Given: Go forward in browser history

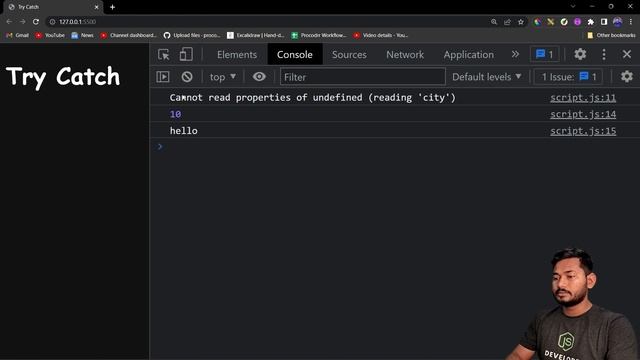Looking at the screenshot, I should tap(22, 22).
